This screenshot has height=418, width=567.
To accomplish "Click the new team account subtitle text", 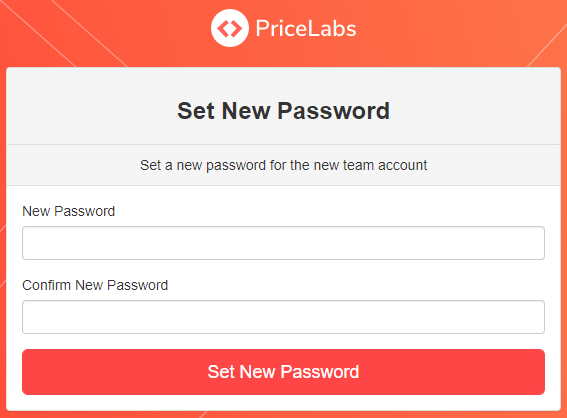I will coord(284,165).
